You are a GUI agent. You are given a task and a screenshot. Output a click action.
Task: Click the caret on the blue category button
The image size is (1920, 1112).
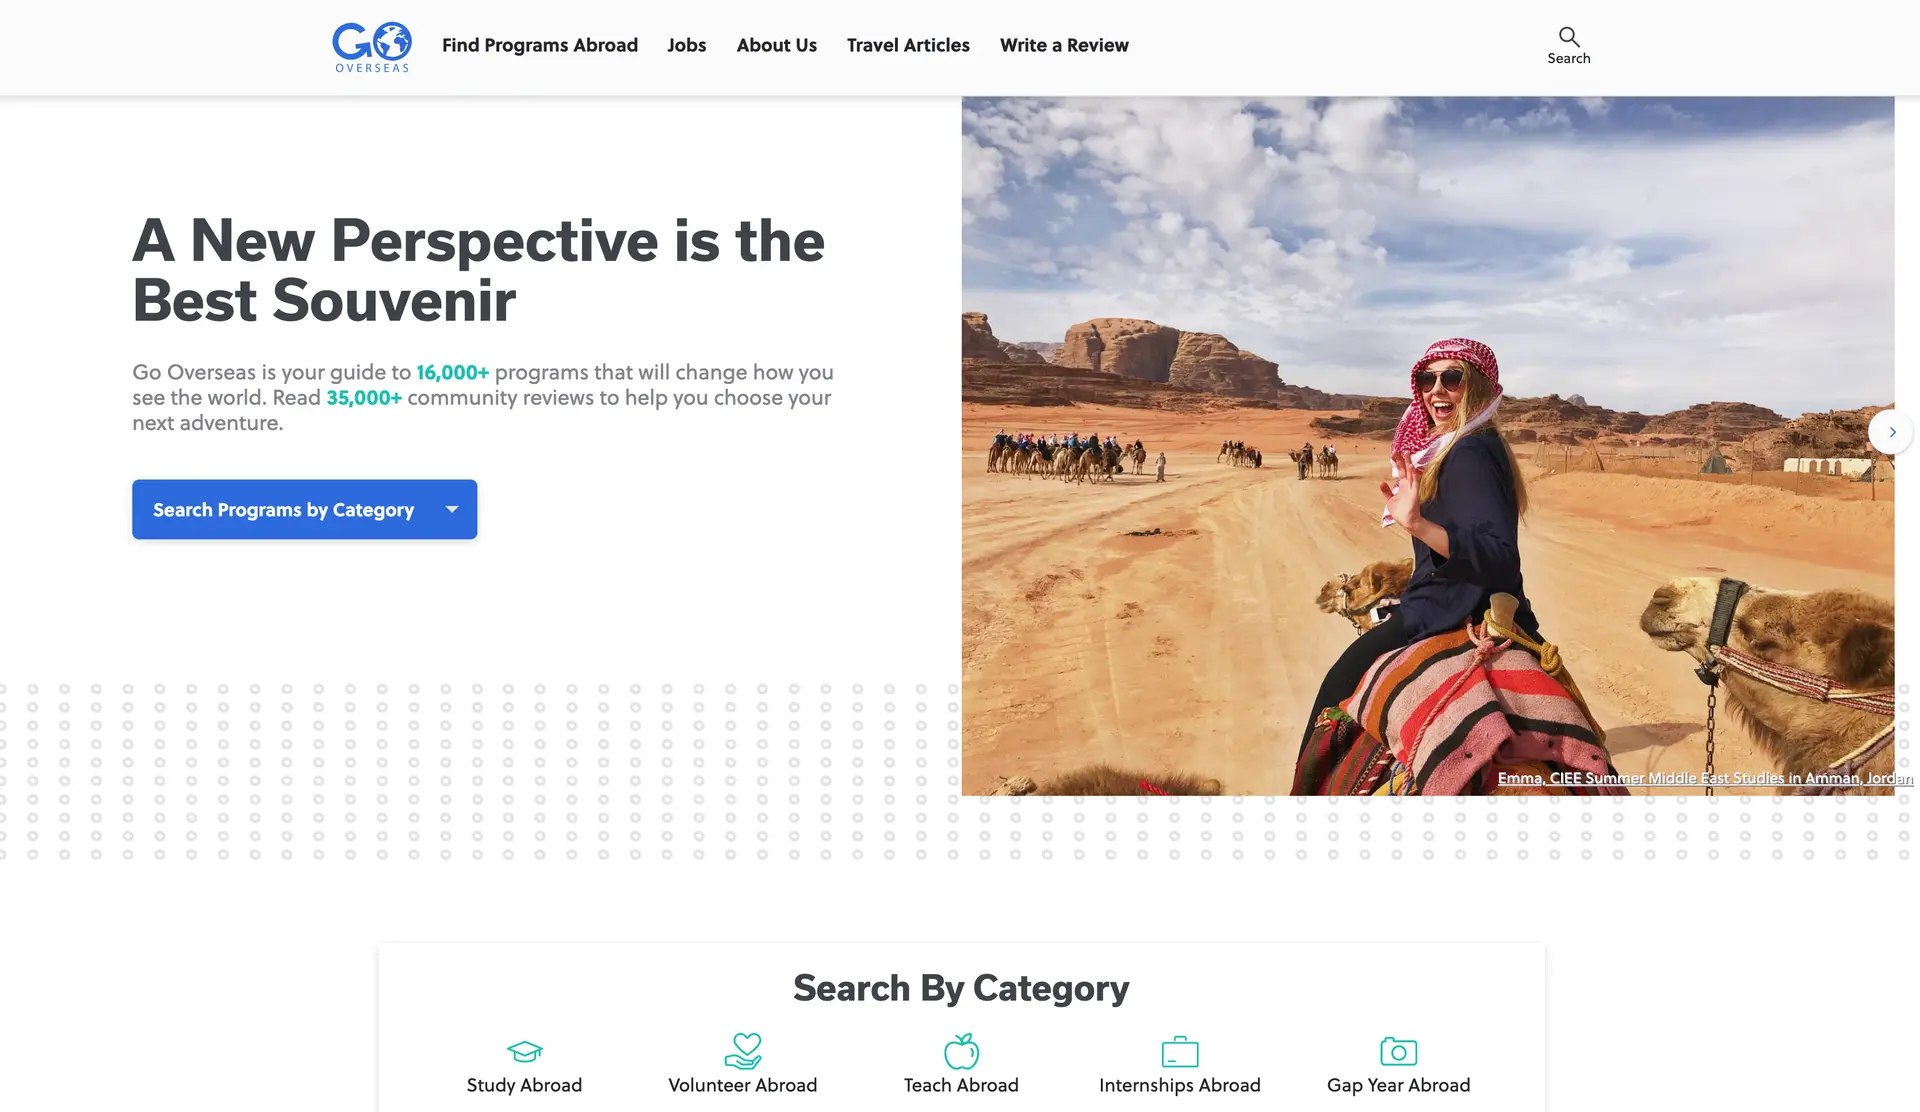452,509
